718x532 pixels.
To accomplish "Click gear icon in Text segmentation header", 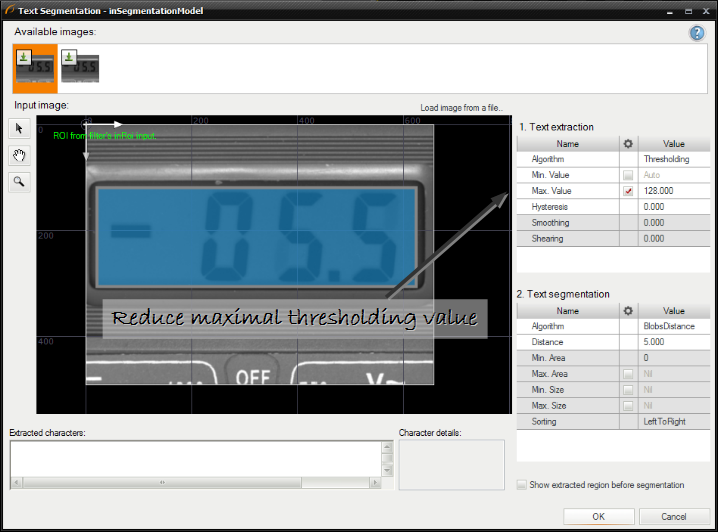I will (627, 310).
